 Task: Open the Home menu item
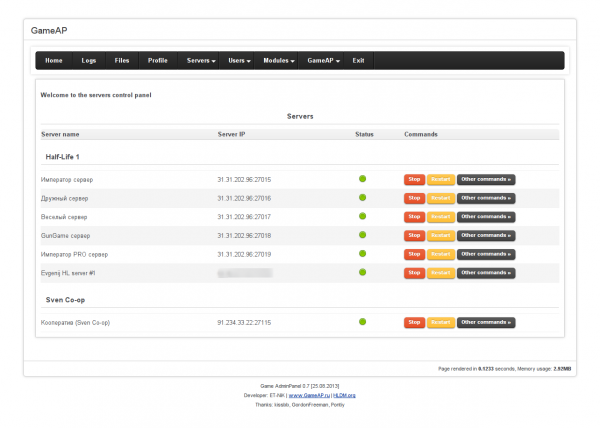pos(54,60)
